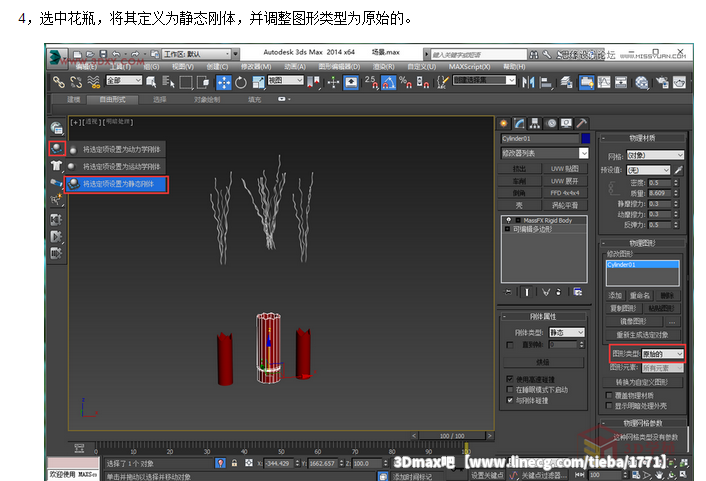Click the '转换为自定义图形' button
The height and width of the screenshot is (481, 706).
(x=642, y=382)
